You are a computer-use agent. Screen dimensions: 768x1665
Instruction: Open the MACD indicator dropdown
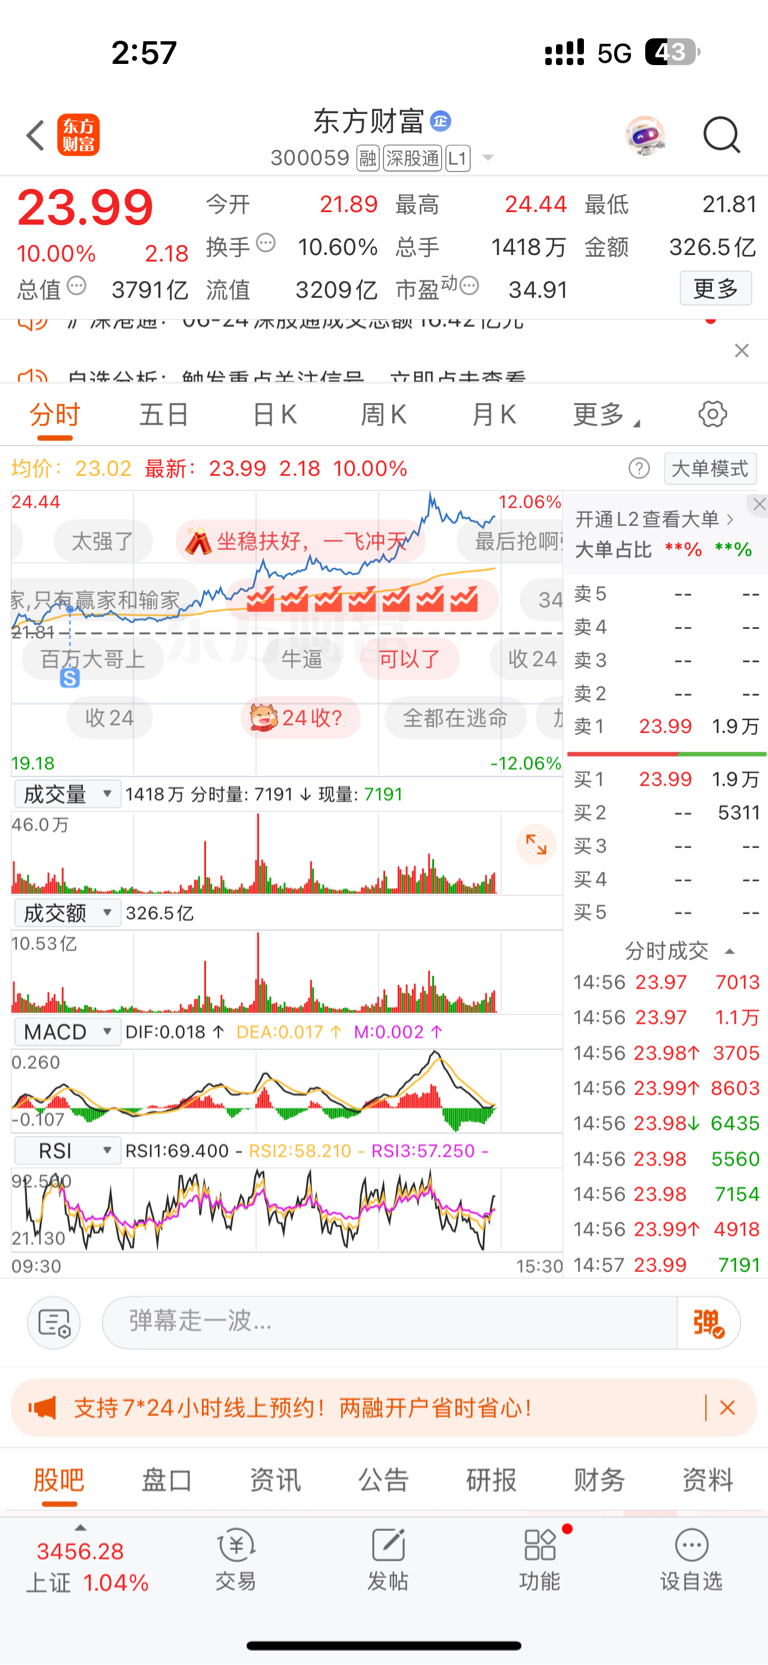66,1032
